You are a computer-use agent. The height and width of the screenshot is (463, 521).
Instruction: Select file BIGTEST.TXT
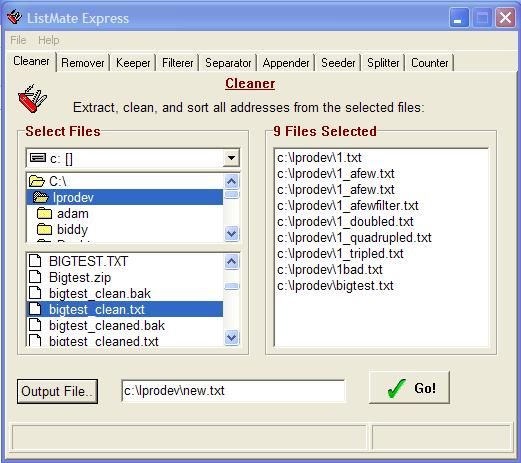(125, 261)
